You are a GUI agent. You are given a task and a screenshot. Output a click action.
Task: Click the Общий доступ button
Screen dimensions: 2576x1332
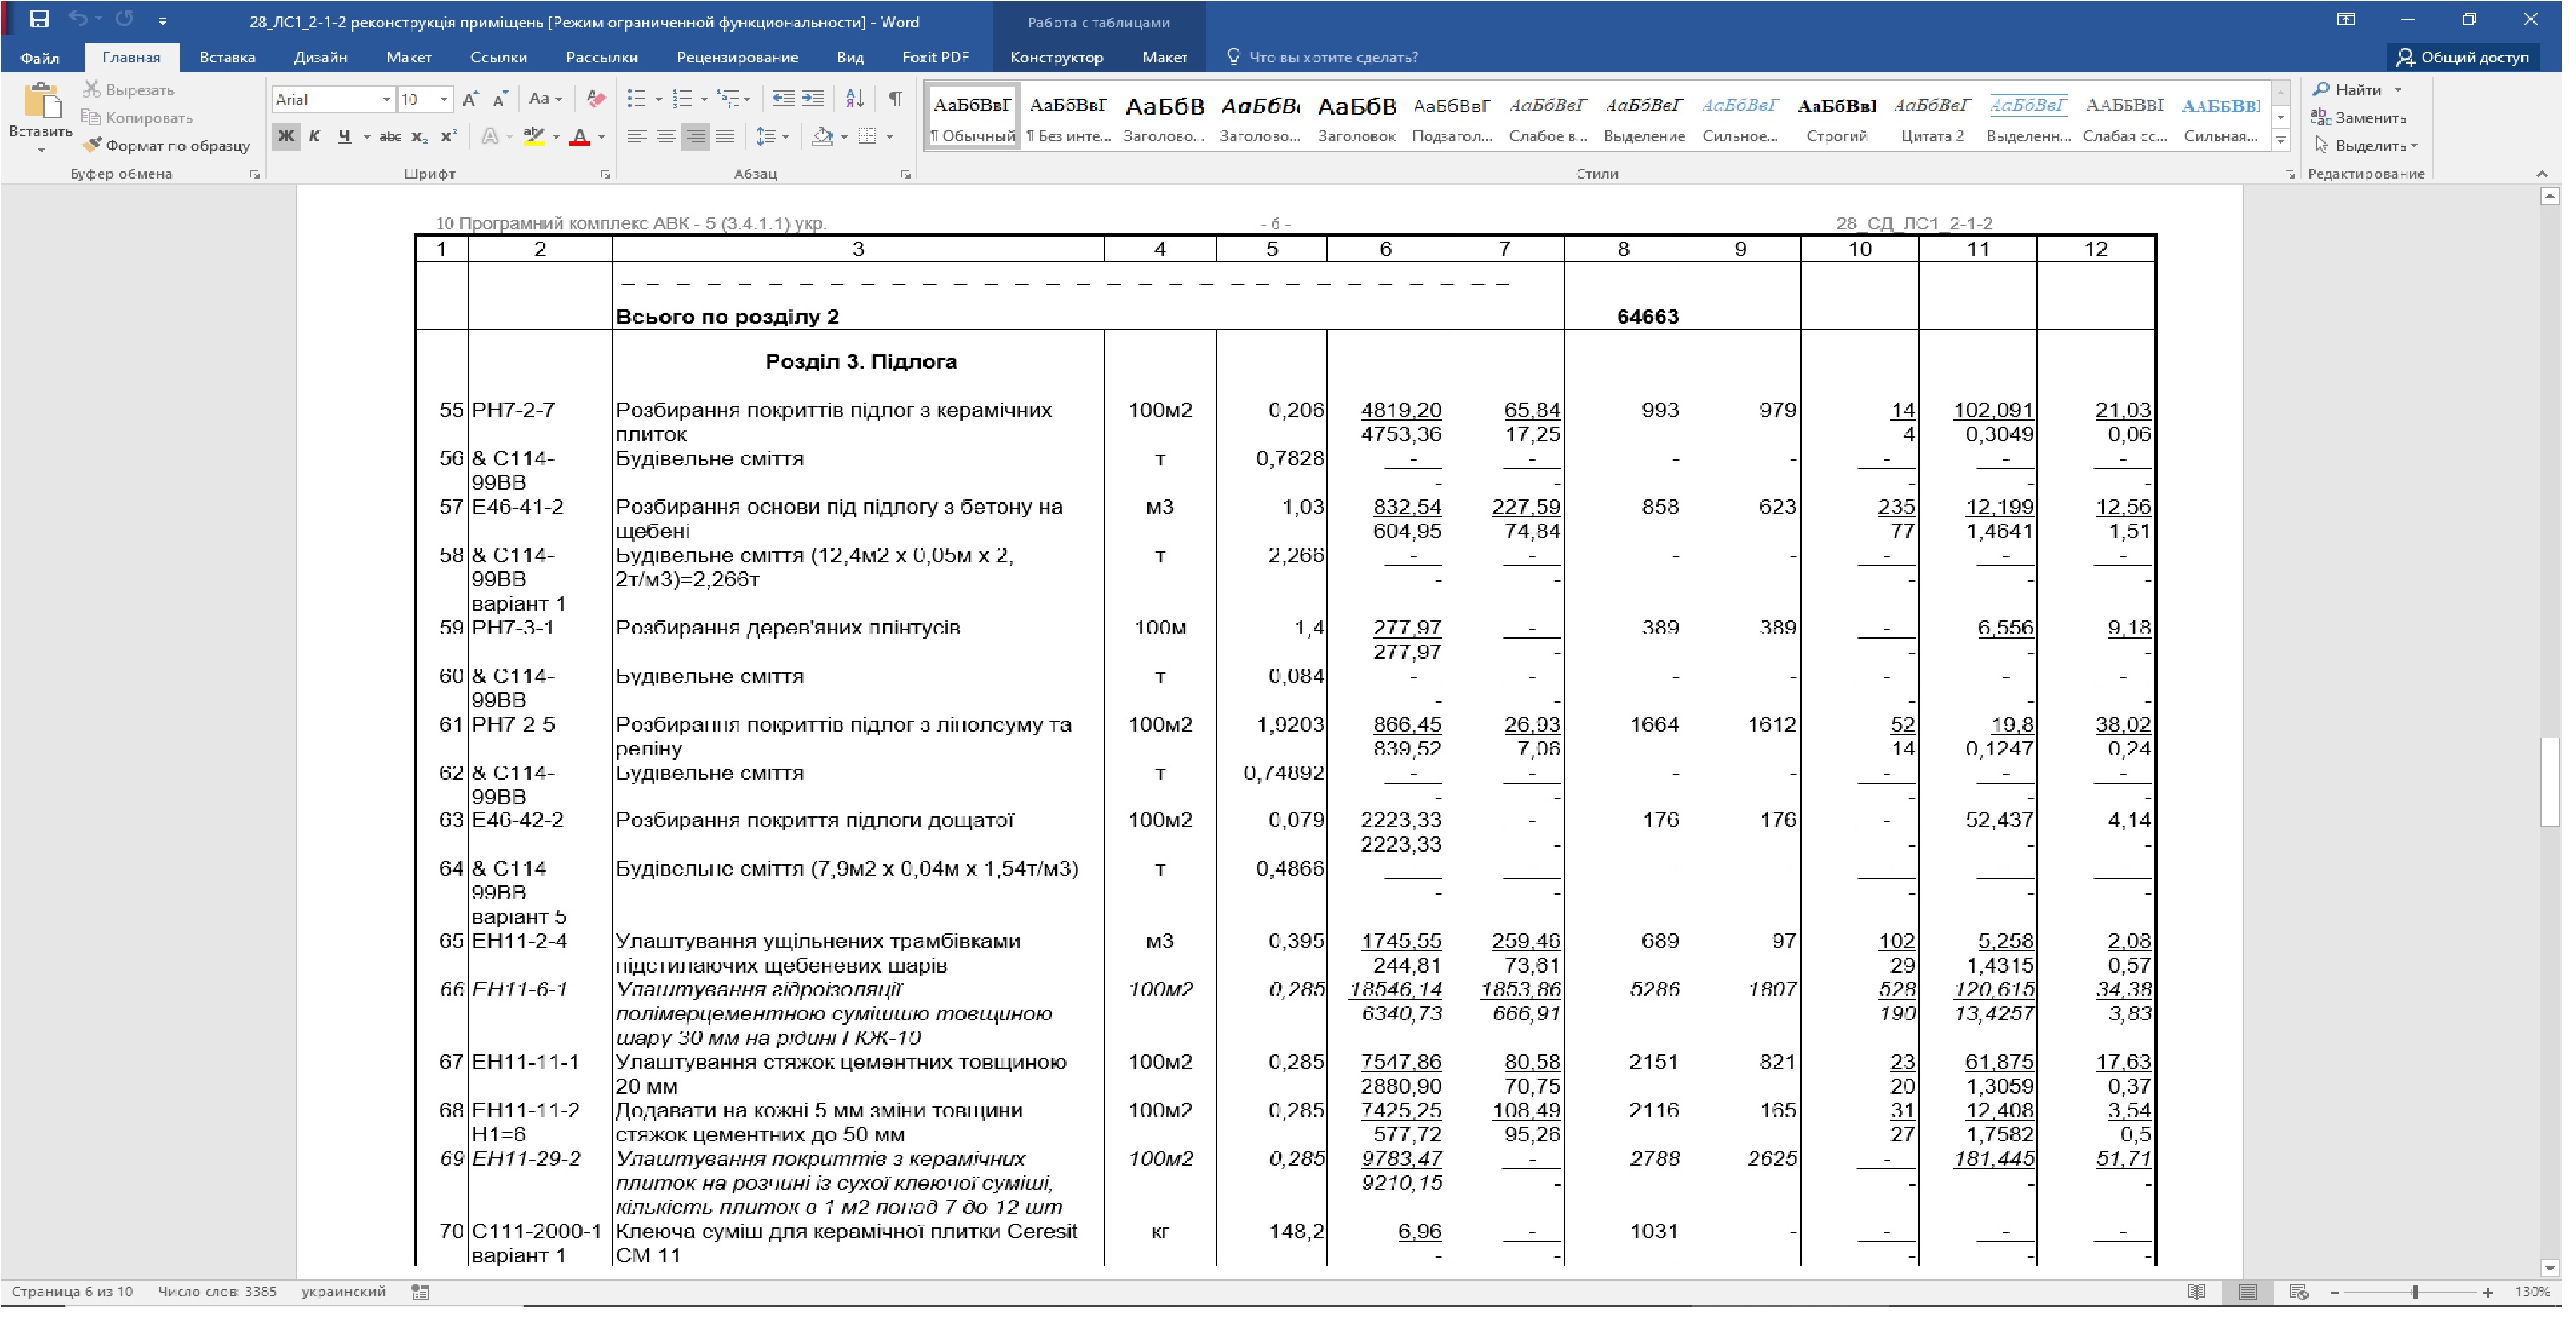click(2465, 57)
